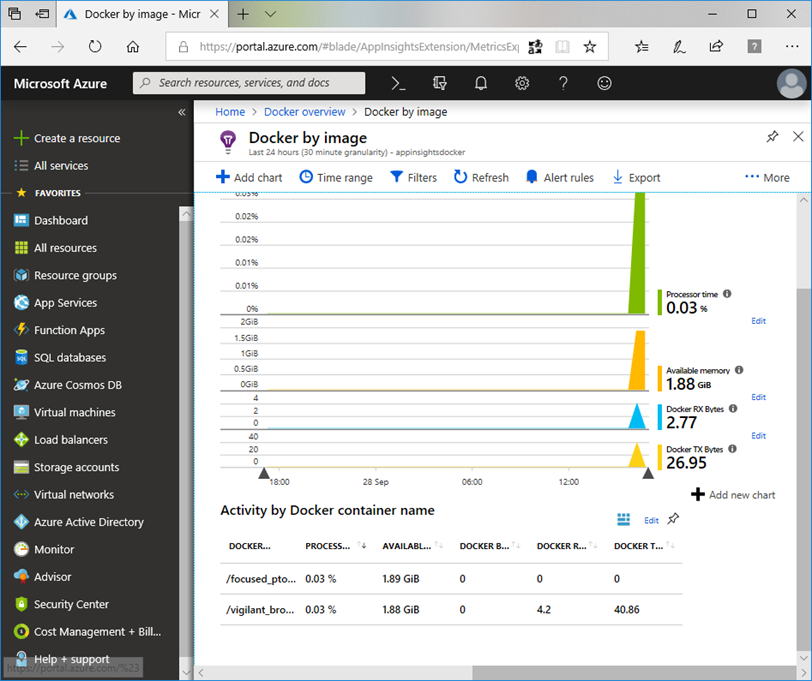The image size is (812, 681).
Task: Open notifications bell icon
Action: coord(481,83)
